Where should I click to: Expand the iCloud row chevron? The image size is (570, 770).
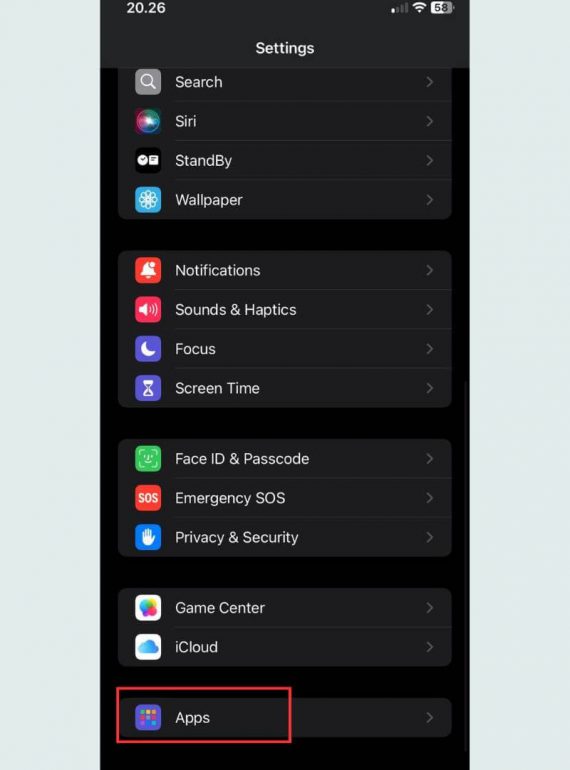(430, 647)
